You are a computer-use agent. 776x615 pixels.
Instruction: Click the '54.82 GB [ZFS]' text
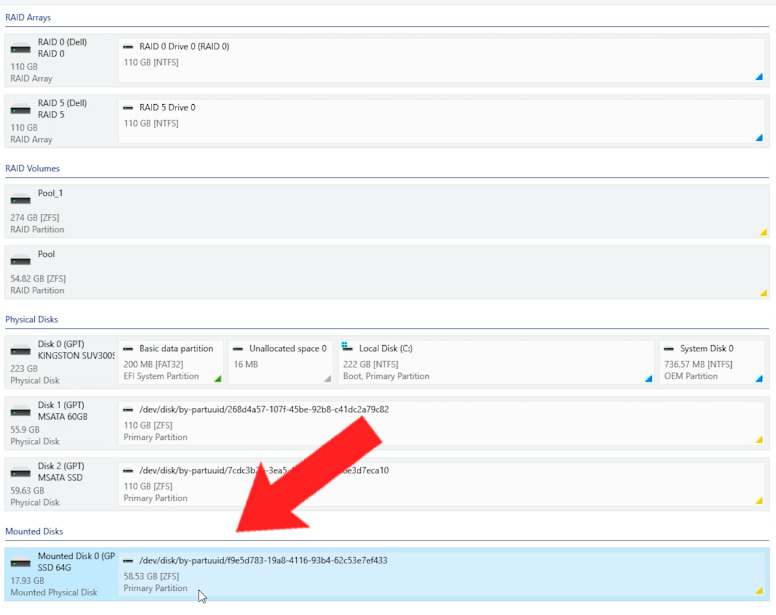click(x=38, y=279)
